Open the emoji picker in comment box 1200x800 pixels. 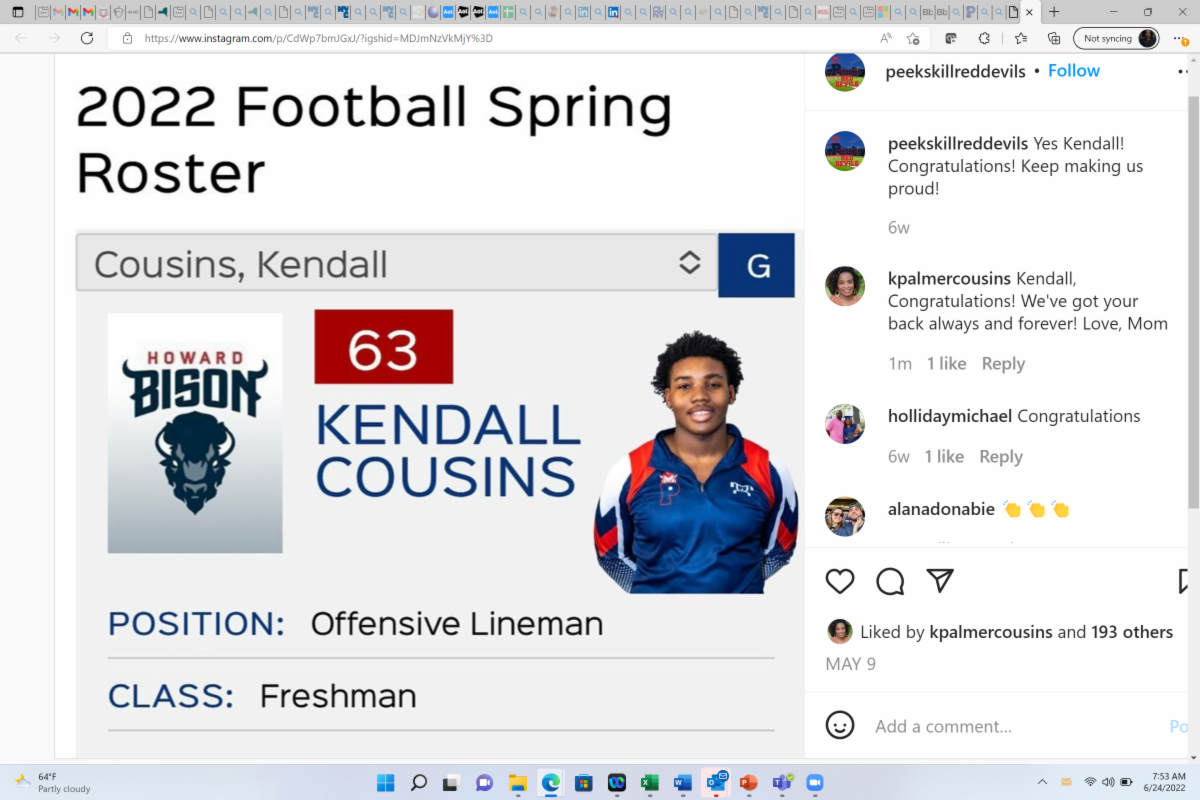click(x=840, y=725)
